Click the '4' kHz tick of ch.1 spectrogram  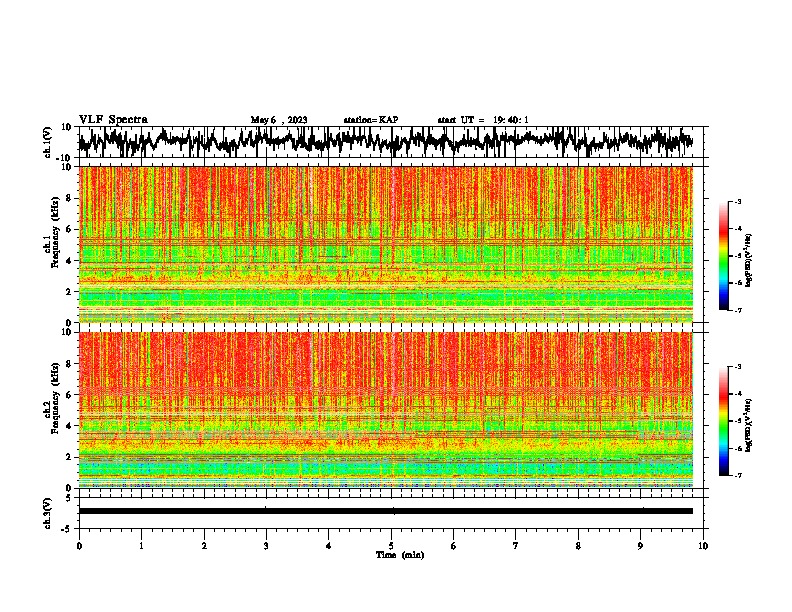pyautogui.click(x=70, y=261)
